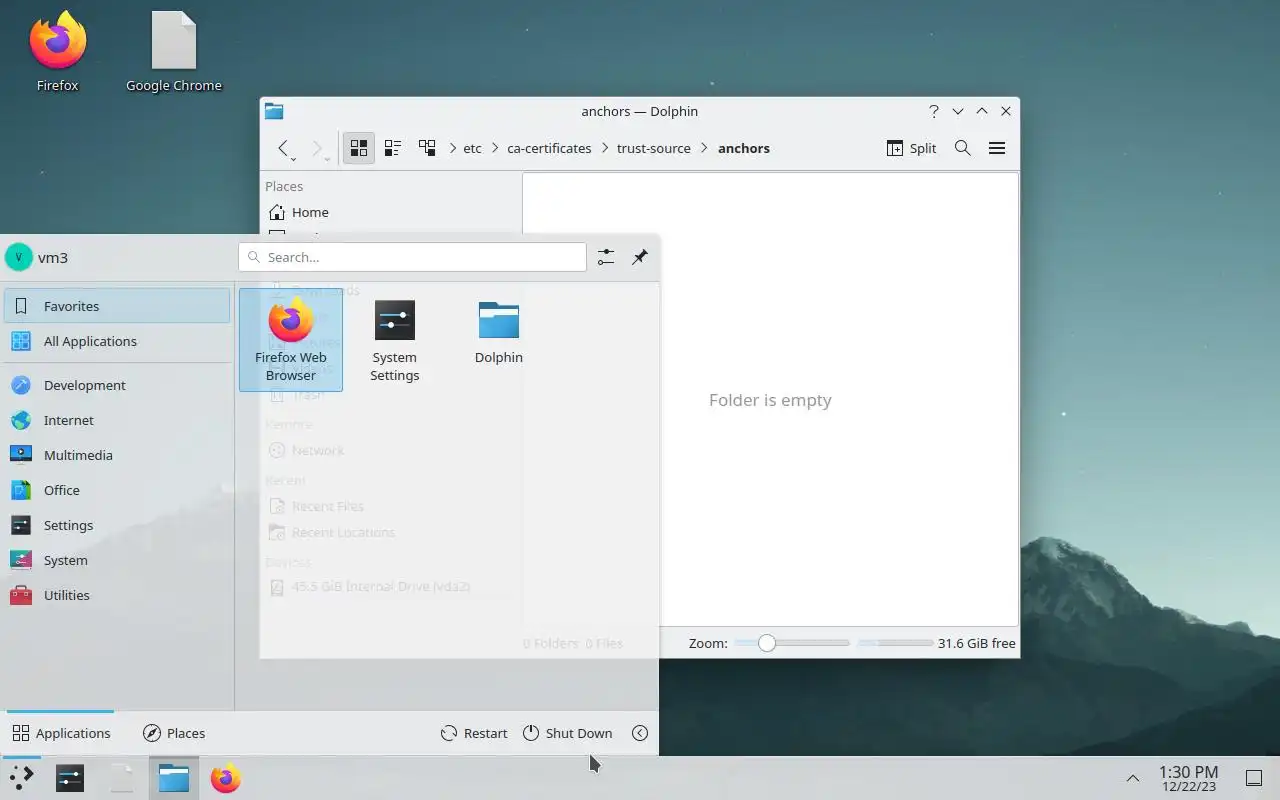Open Firefox from the taskbar

(225, 778)
